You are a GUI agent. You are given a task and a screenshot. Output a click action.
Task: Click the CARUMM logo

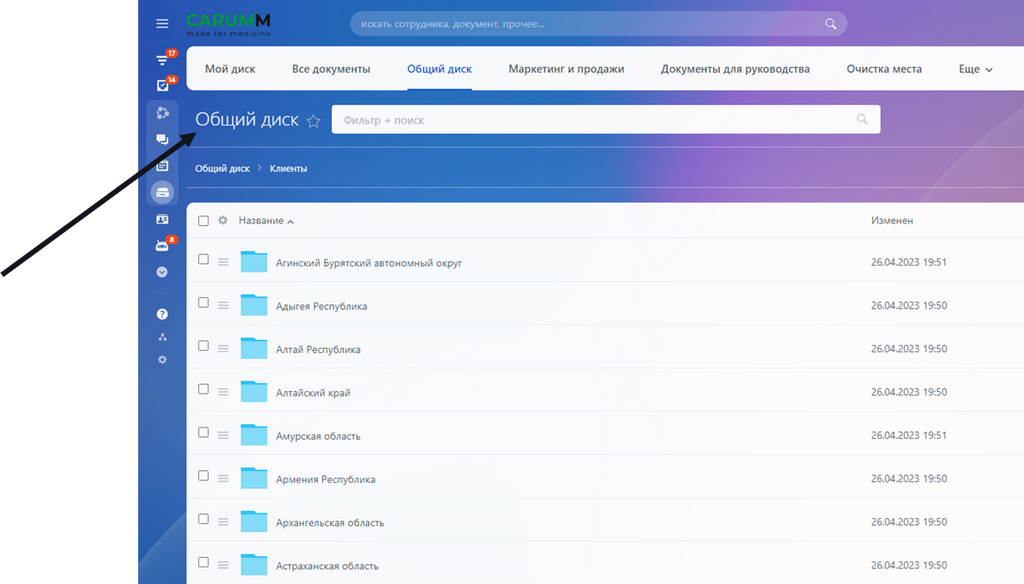[x=229, y=25]
